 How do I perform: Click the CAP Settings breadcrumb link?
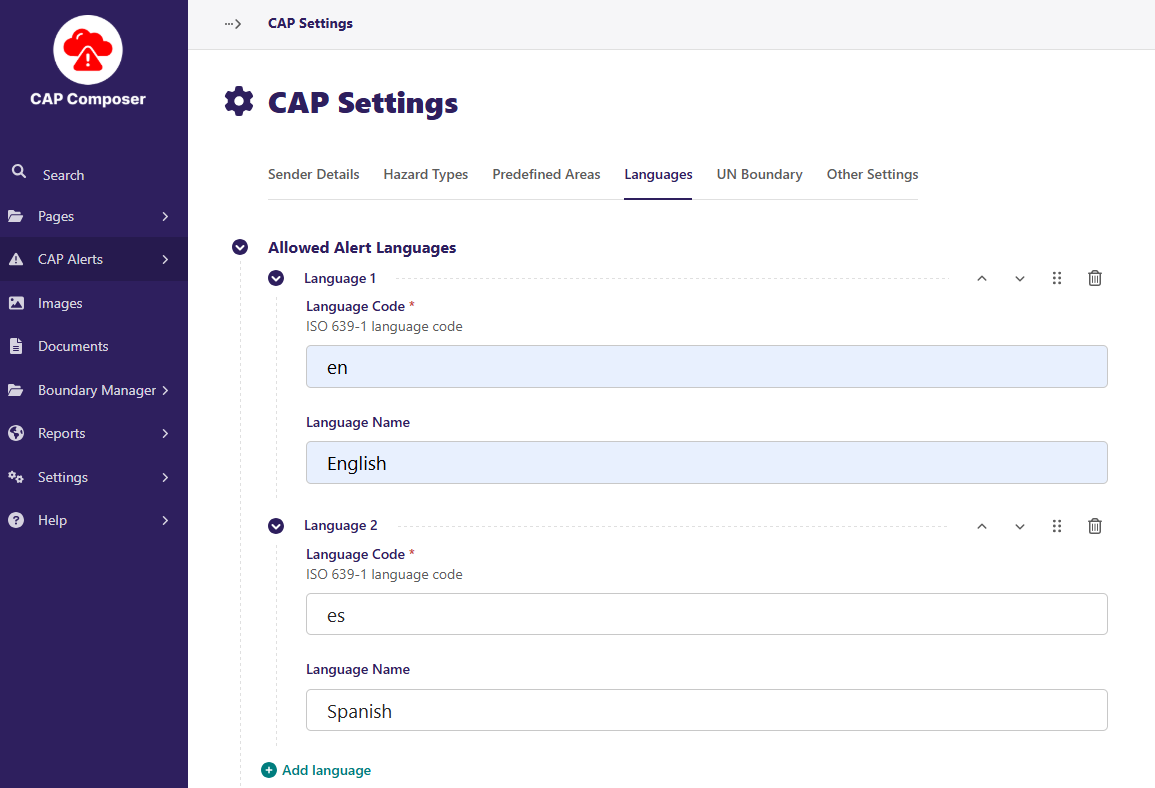click(310, 24)
